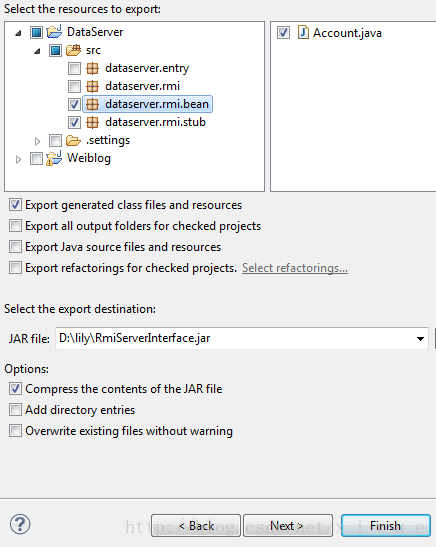The height and width of the screenshot is (547, 436).
Task: Expand the .settings folder node
Action: (37, 141)
